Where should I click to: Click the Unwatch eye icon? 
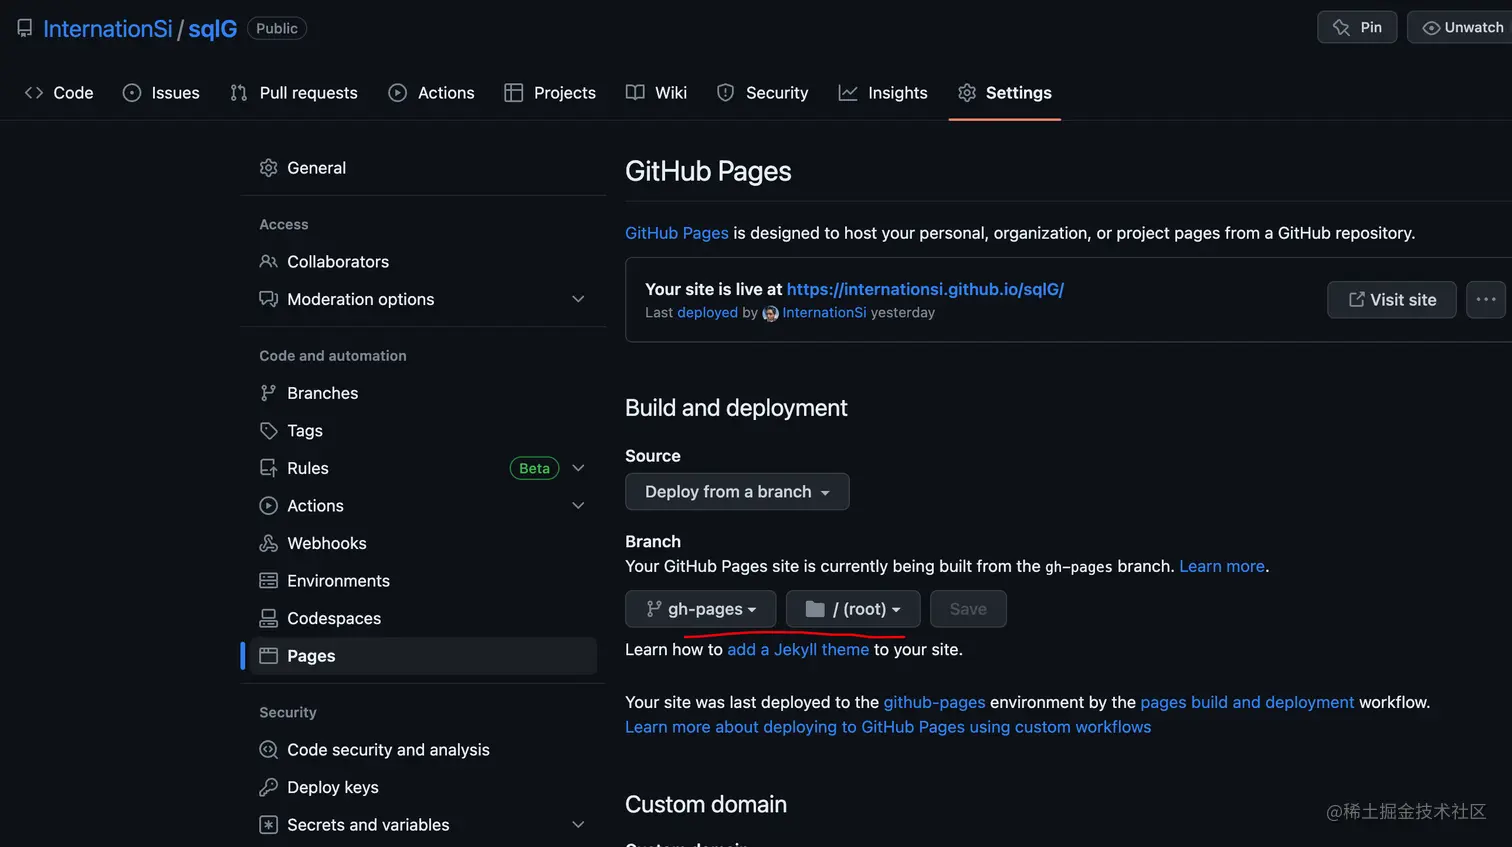pyautogui.click(x=1431, y=28)
